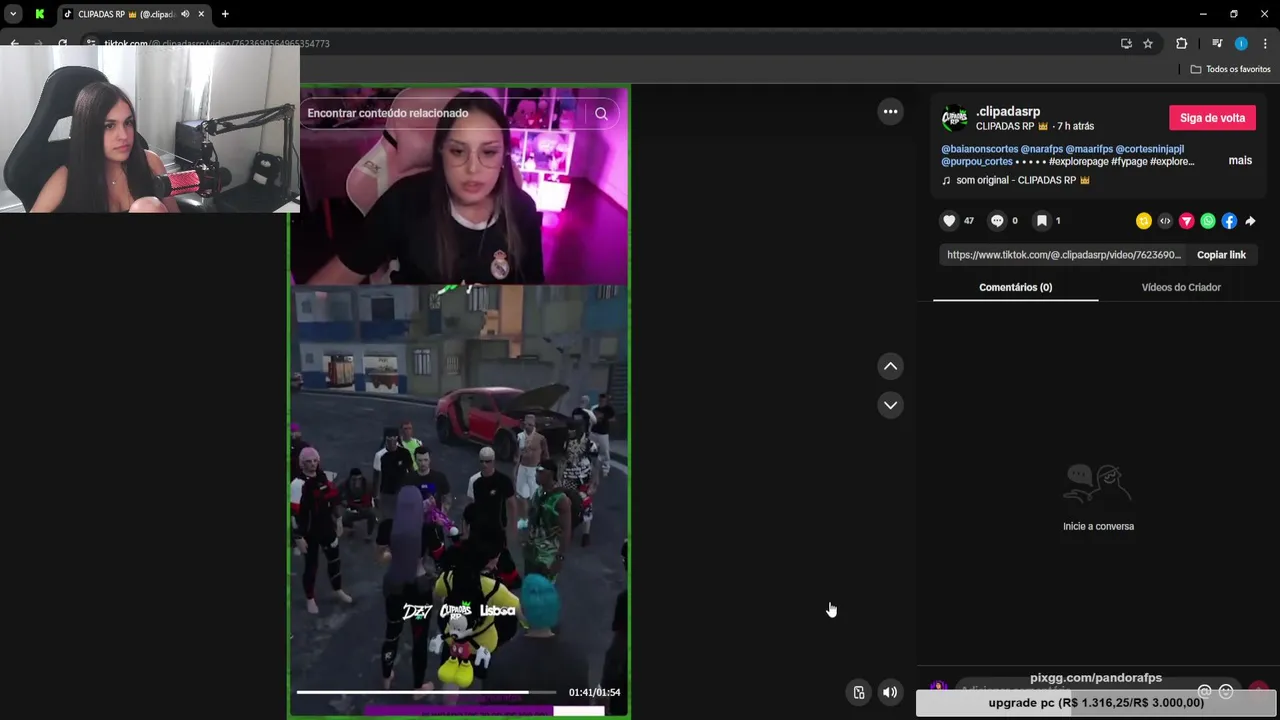The height and width of the screenshot is (720, 1280).
Task: Click the floating player icon beside volume
Action: coord(858,692)
